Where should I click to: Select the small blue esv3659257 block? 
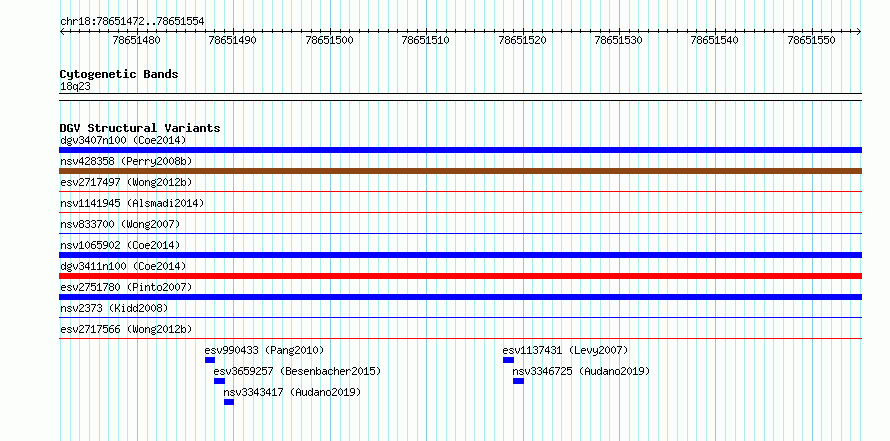(220, 381)
